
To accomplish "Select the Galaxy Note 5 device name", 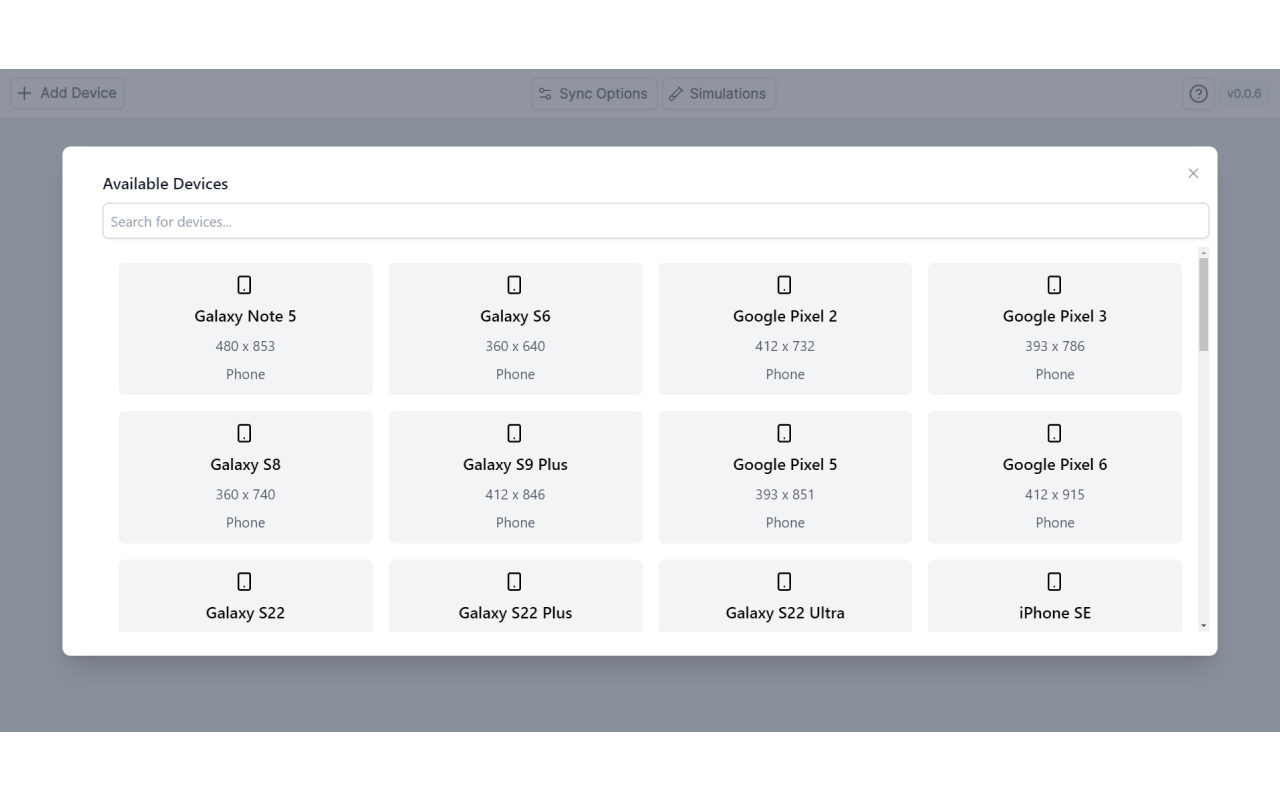I will pos(245,316).
